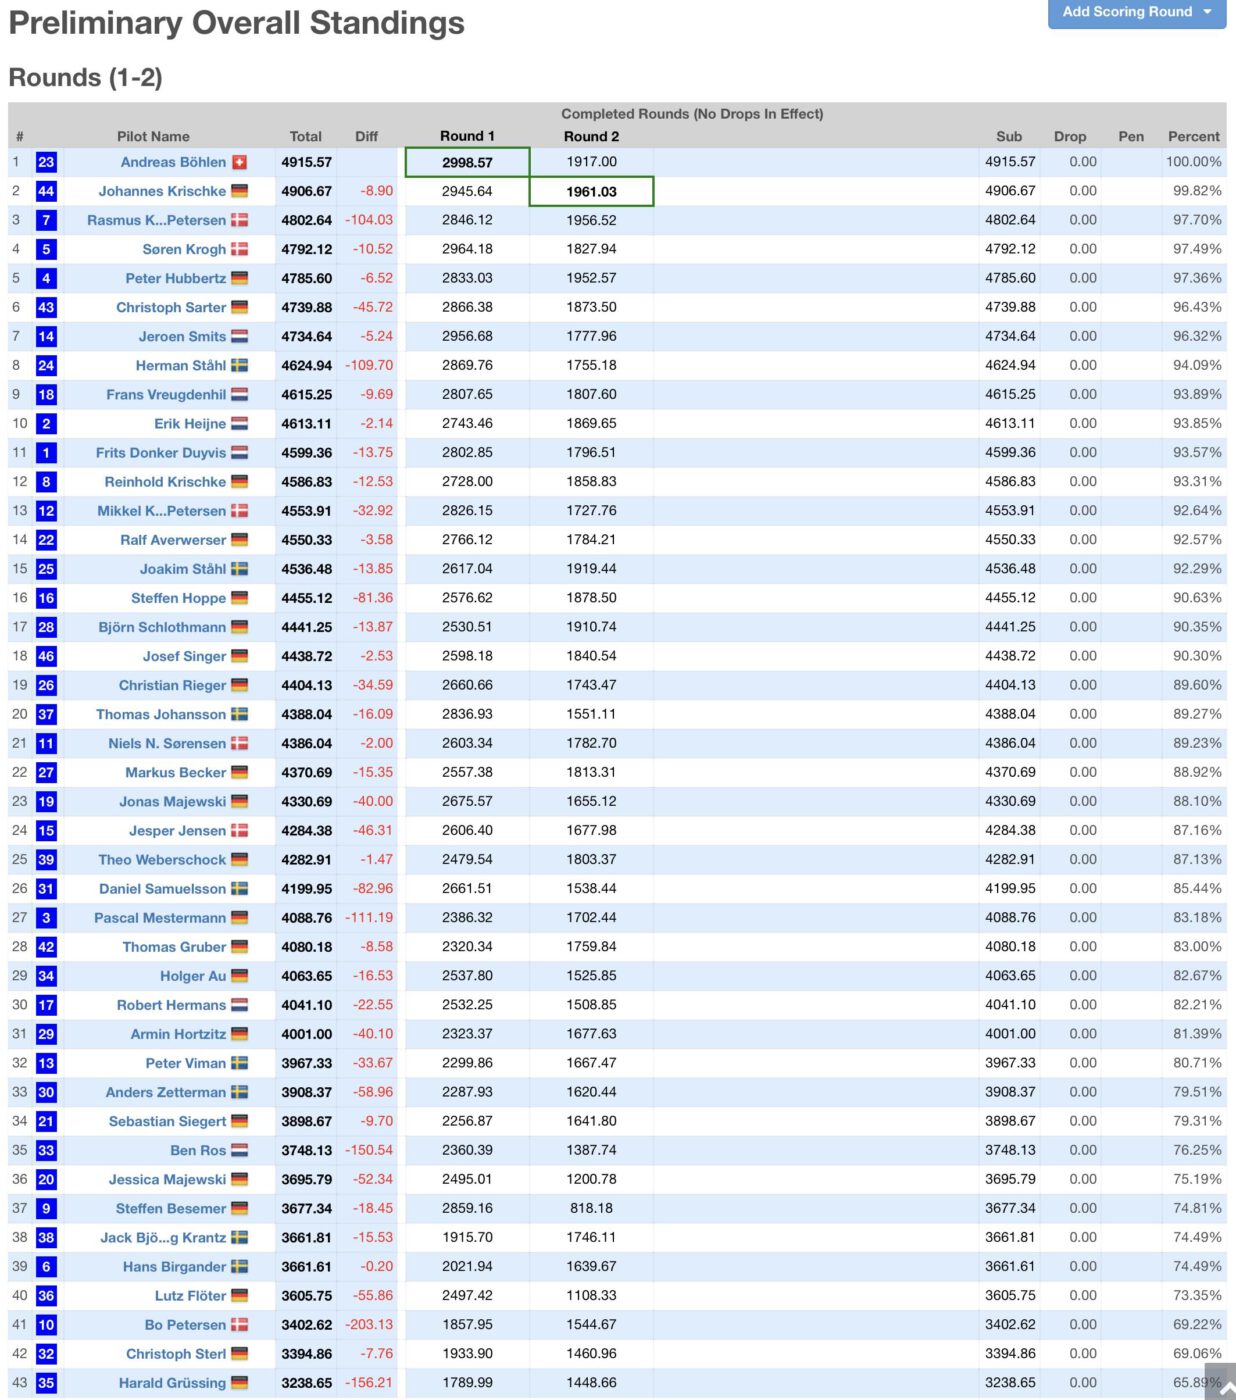Click the German flag beside Peter Hubbertz
Viewport: 1236px width, 1400px height.
239,279
